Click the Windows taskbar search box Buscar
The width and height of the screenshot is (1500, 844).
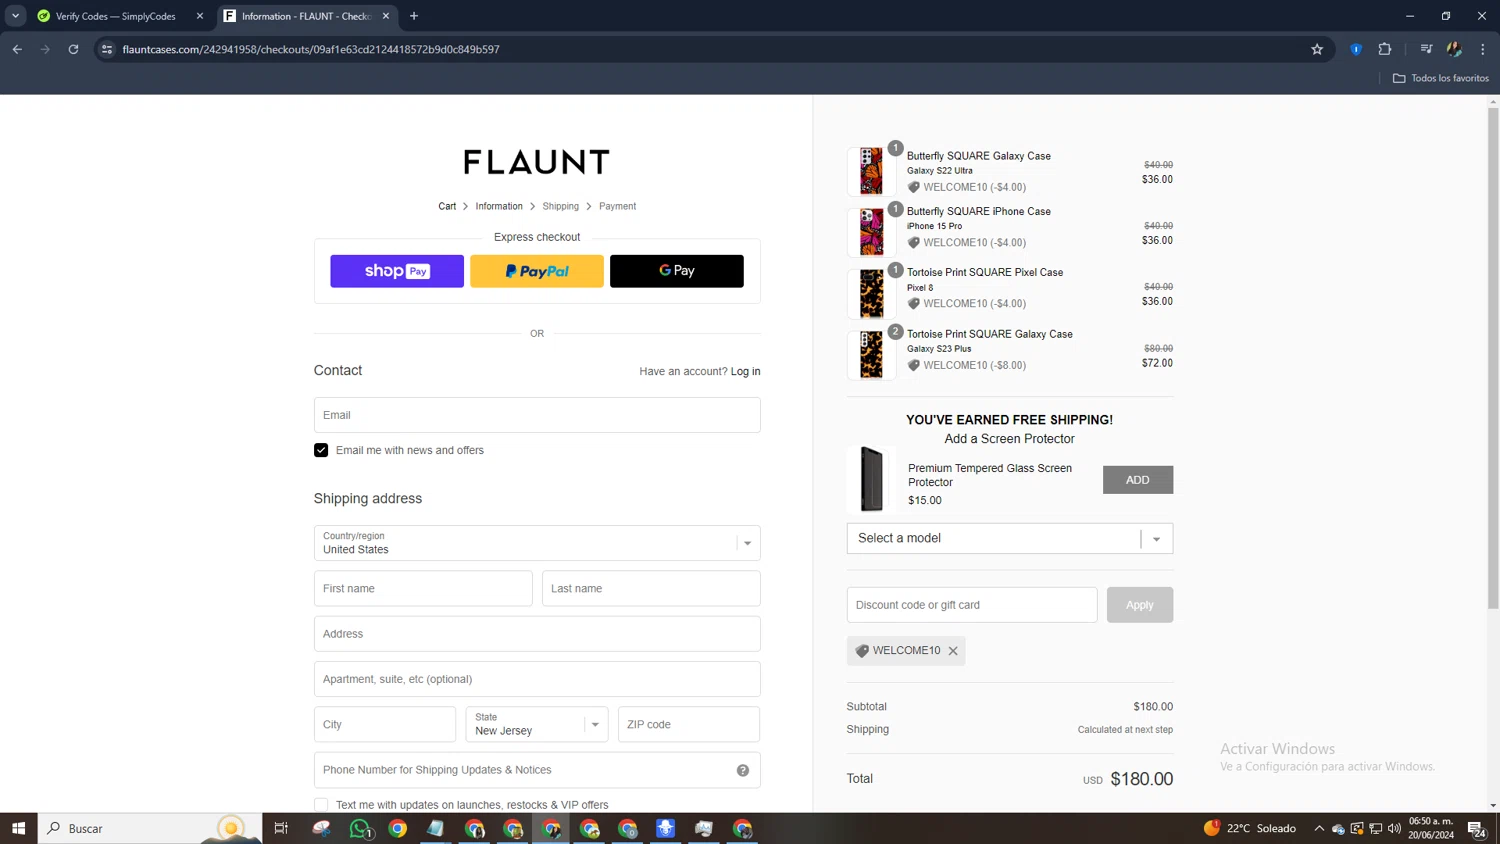(150, 828)
